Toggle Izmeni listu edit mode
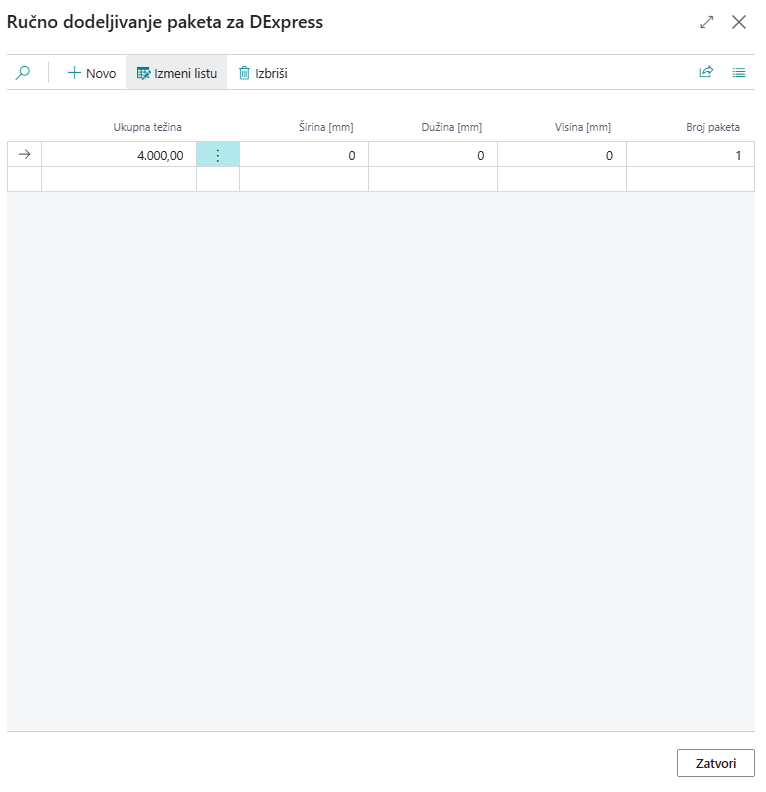The height and width of the screenshot is (792, 766). click(x=176, y=73)
